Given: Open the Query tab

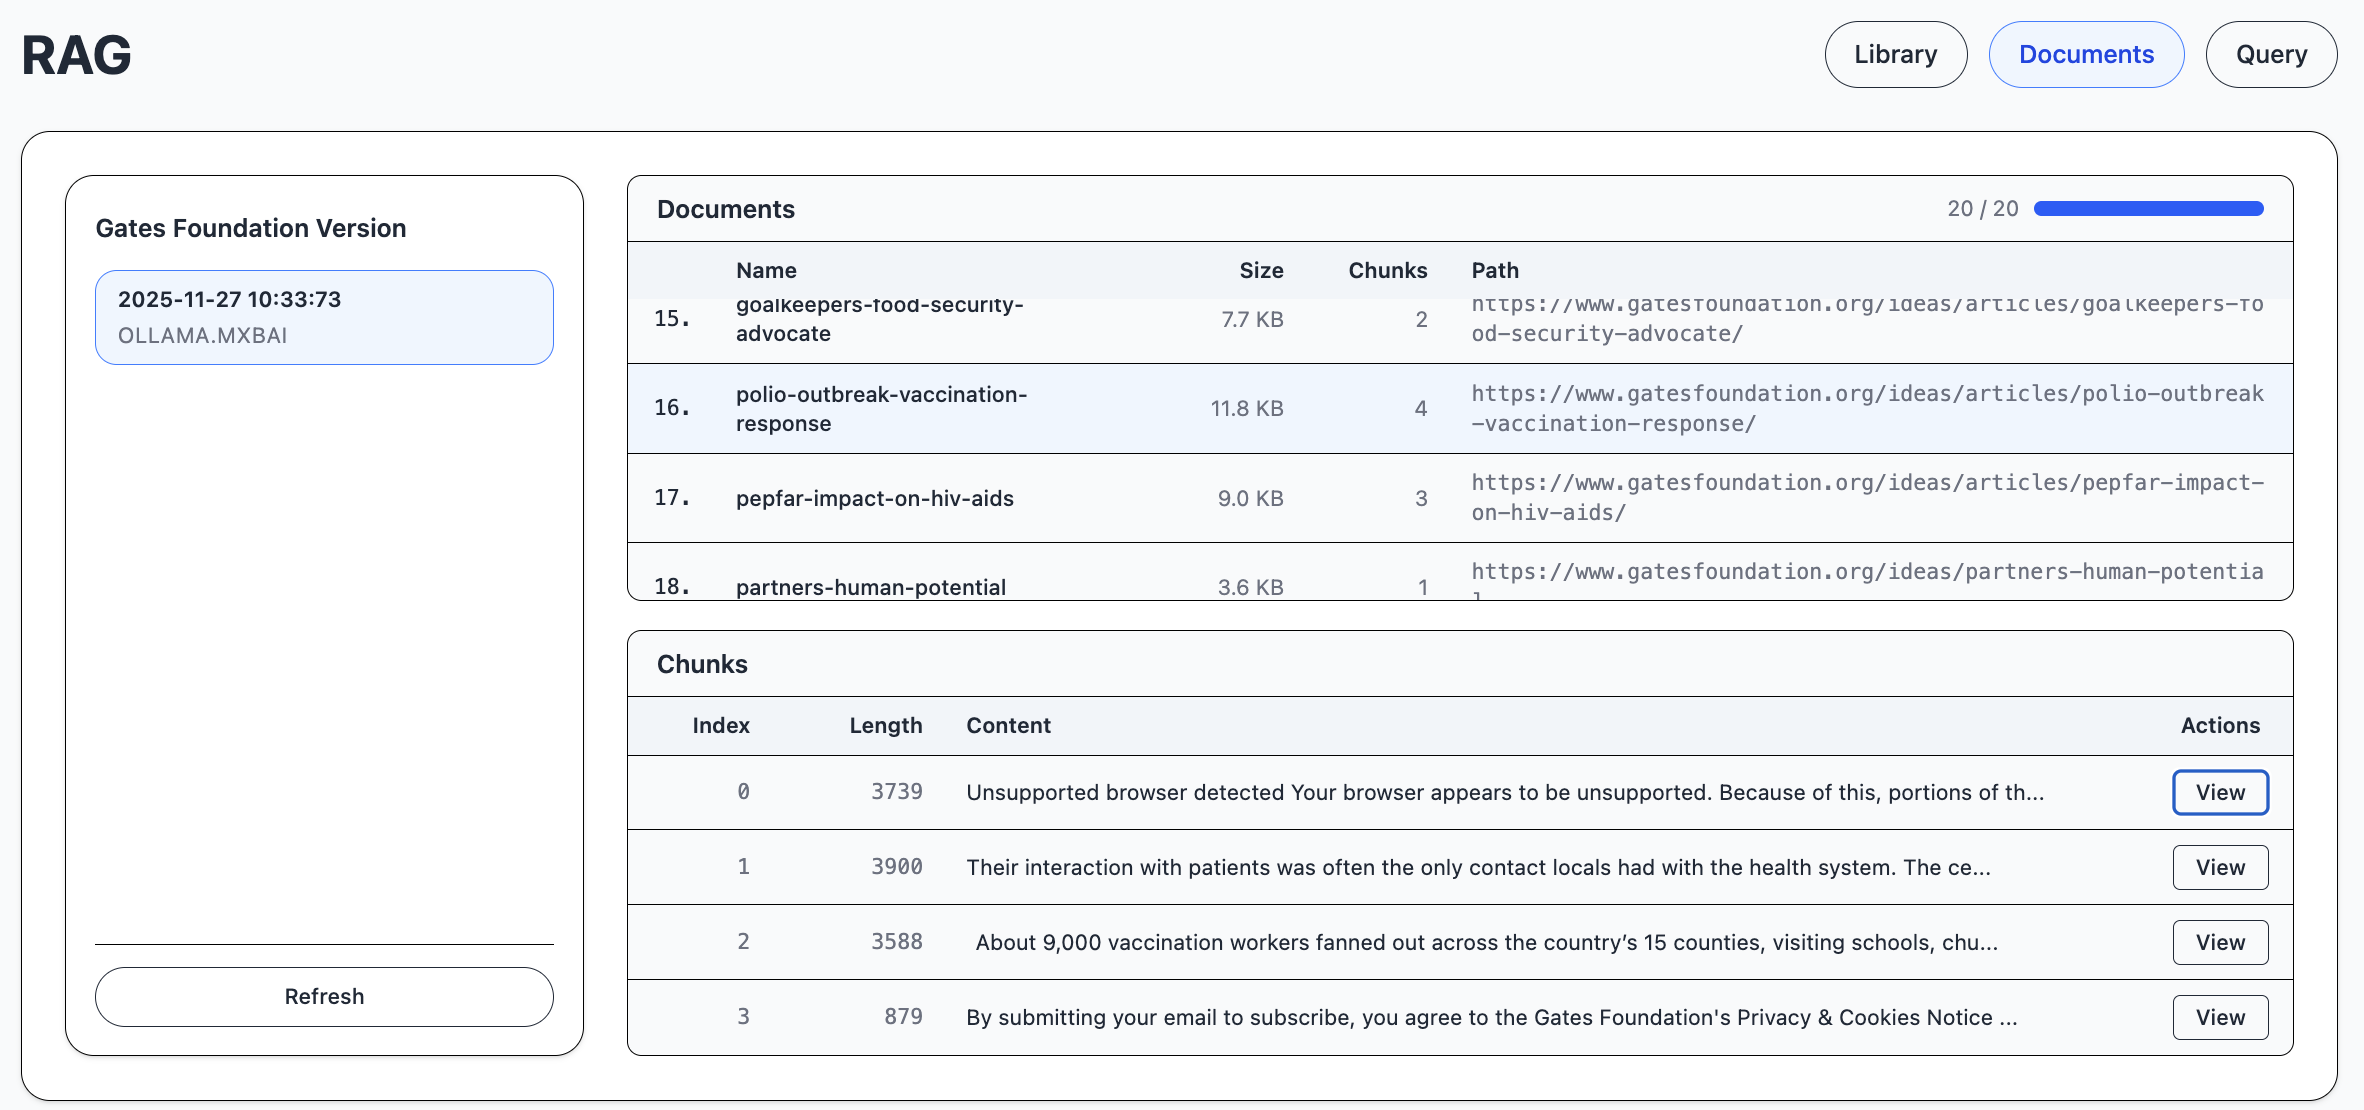Looking at the screenshot, I should pyautogui.click(x=2271, y=55).
